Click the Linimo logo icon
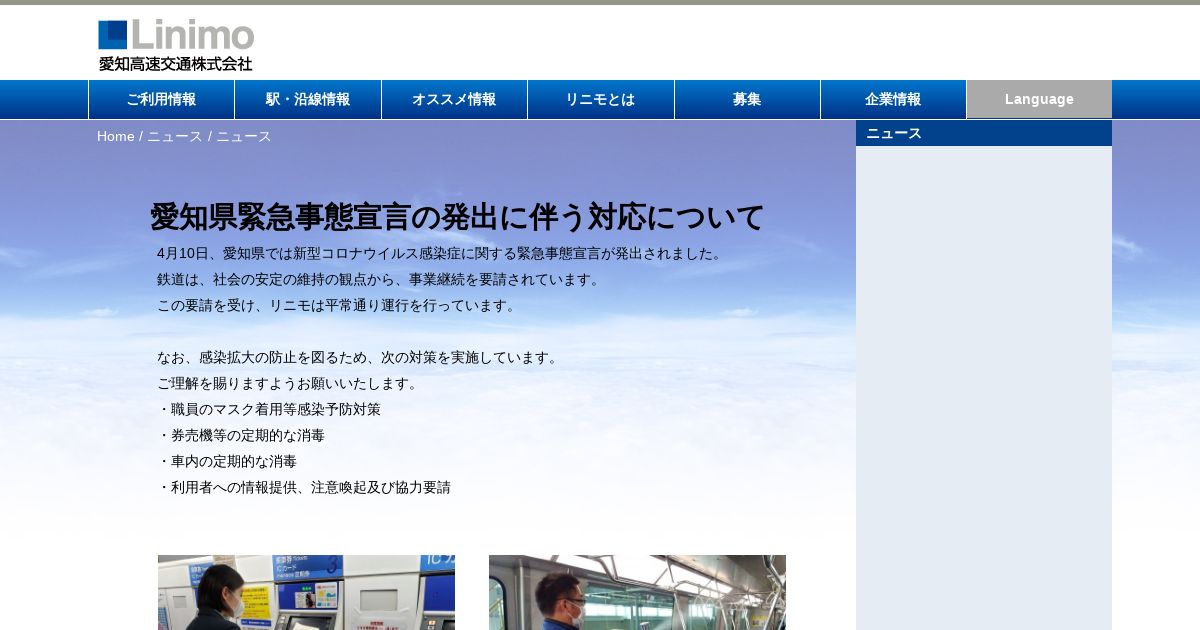The image size is (1200, 630). pyautogui.click(x=113, y=35)
